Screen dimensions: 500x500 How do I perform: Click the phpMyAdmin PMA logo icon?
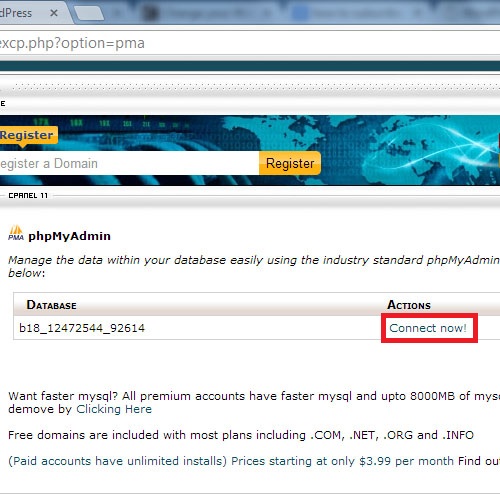[x=16, y=233]
